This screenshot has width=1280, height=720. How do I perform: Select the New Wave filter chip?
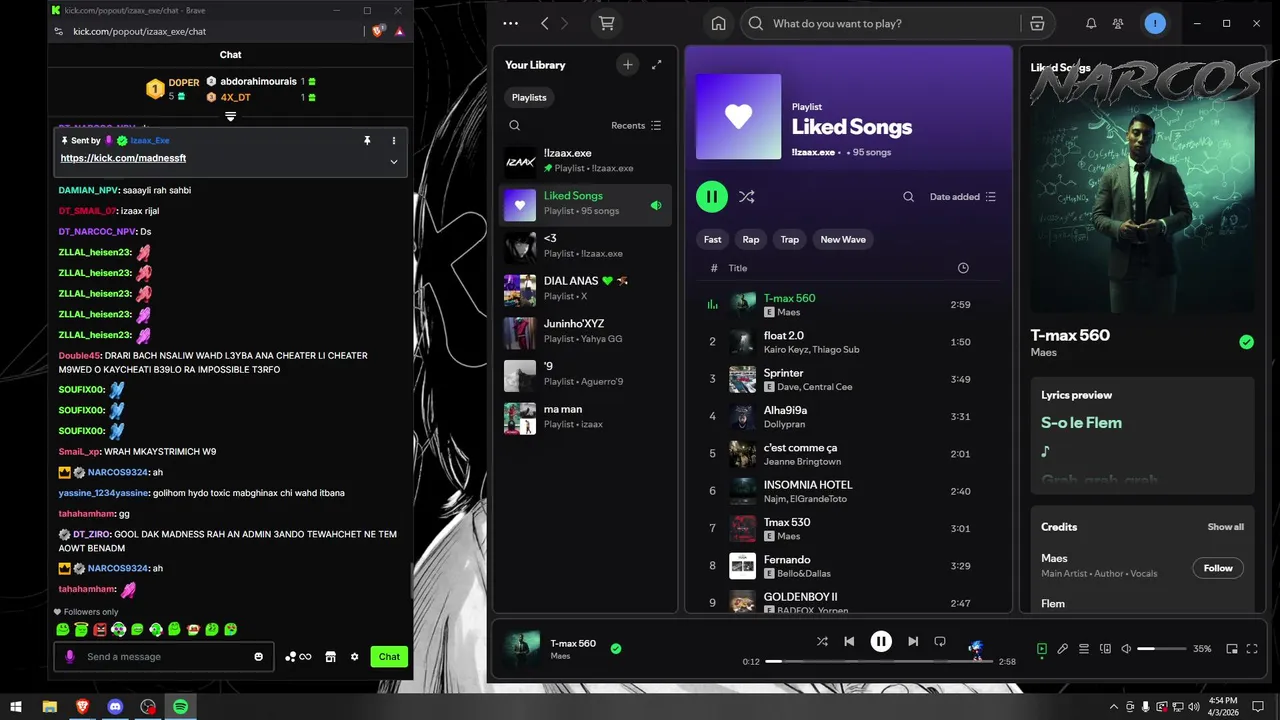(x=843, y=239)
